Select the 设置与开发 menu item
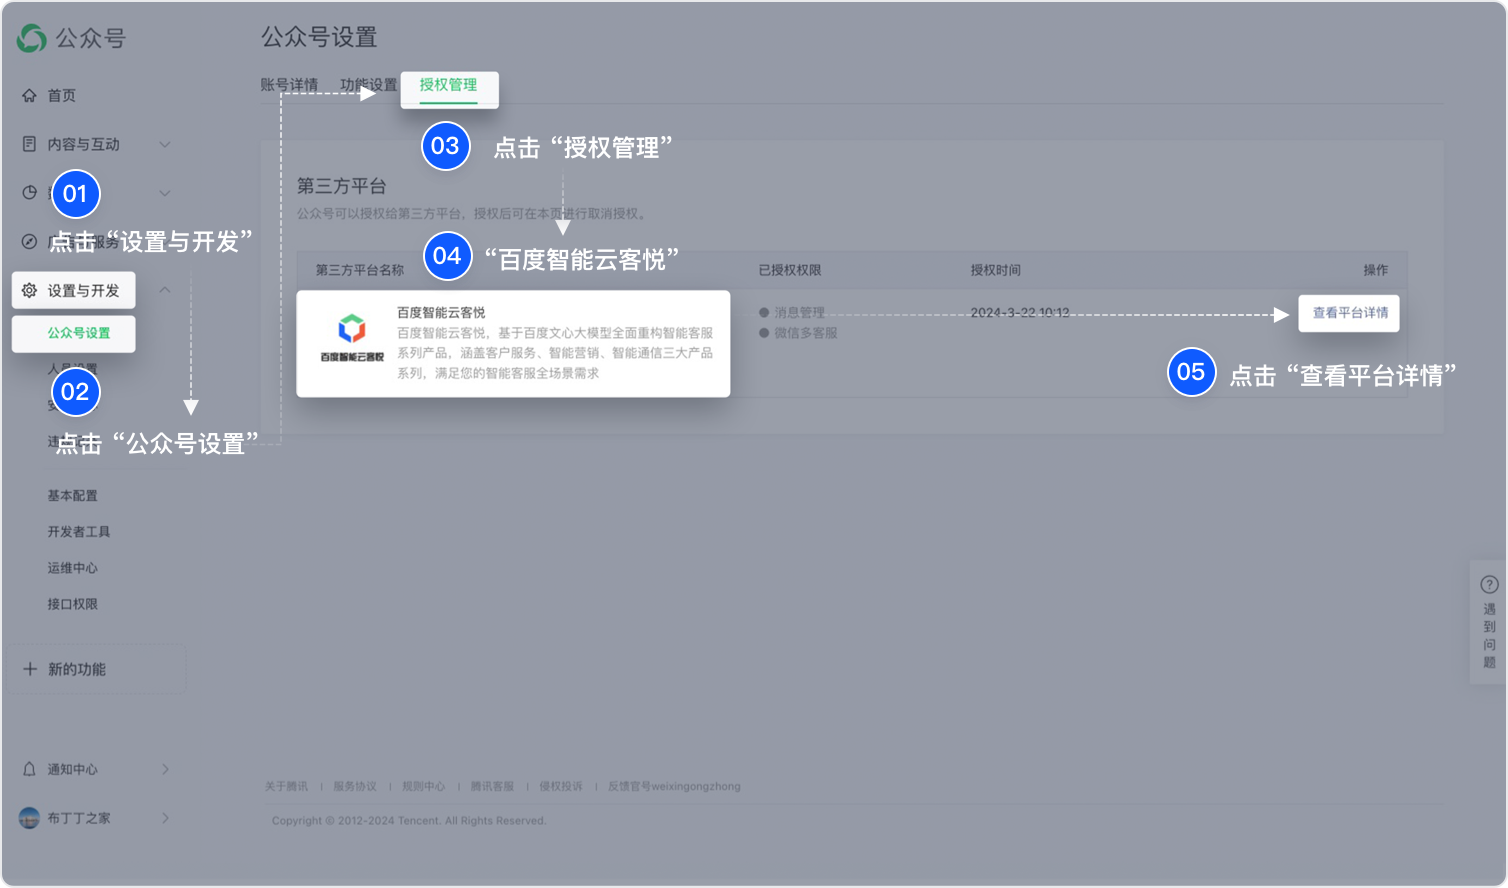This screenshot has width=1508, height=888. (x=73, y=290)
